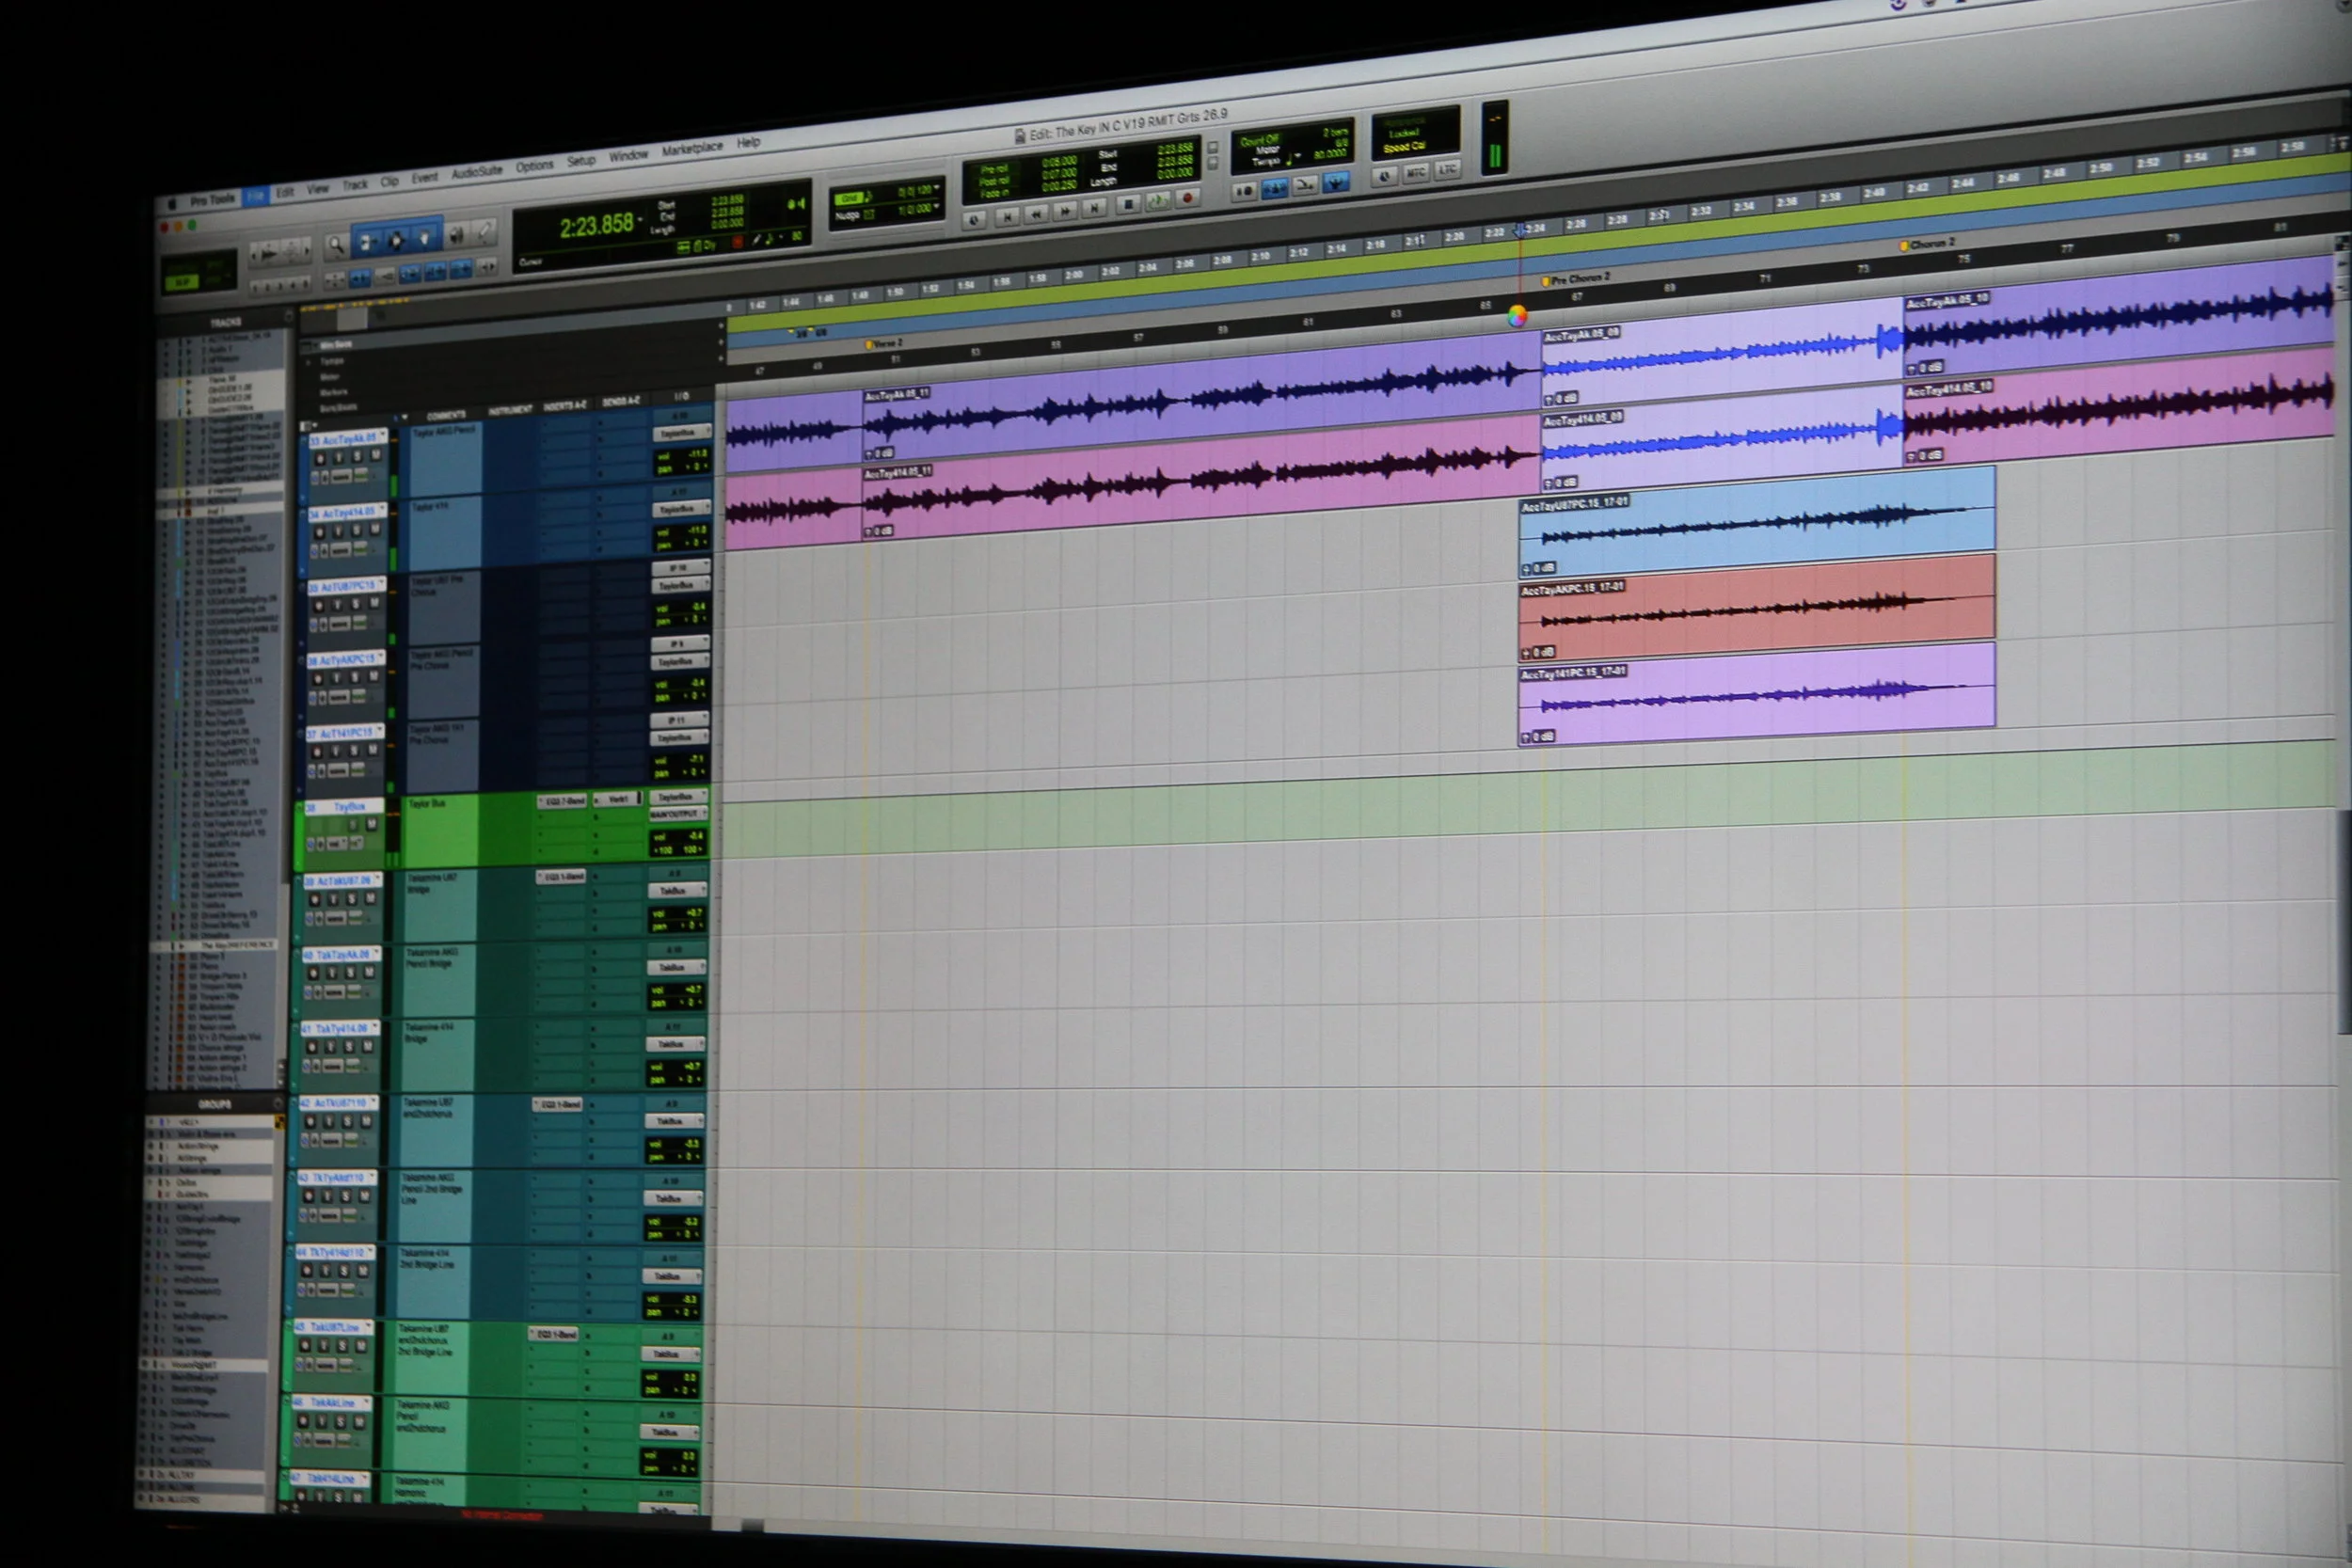Open the AudioSuite menu
This screenshot has height=1568, width=2352.
[476, 173]
